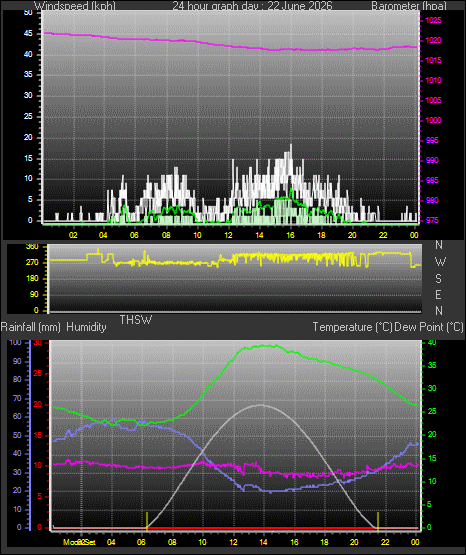Click the 02 hour label on wind graph

(x=73, y=235)
